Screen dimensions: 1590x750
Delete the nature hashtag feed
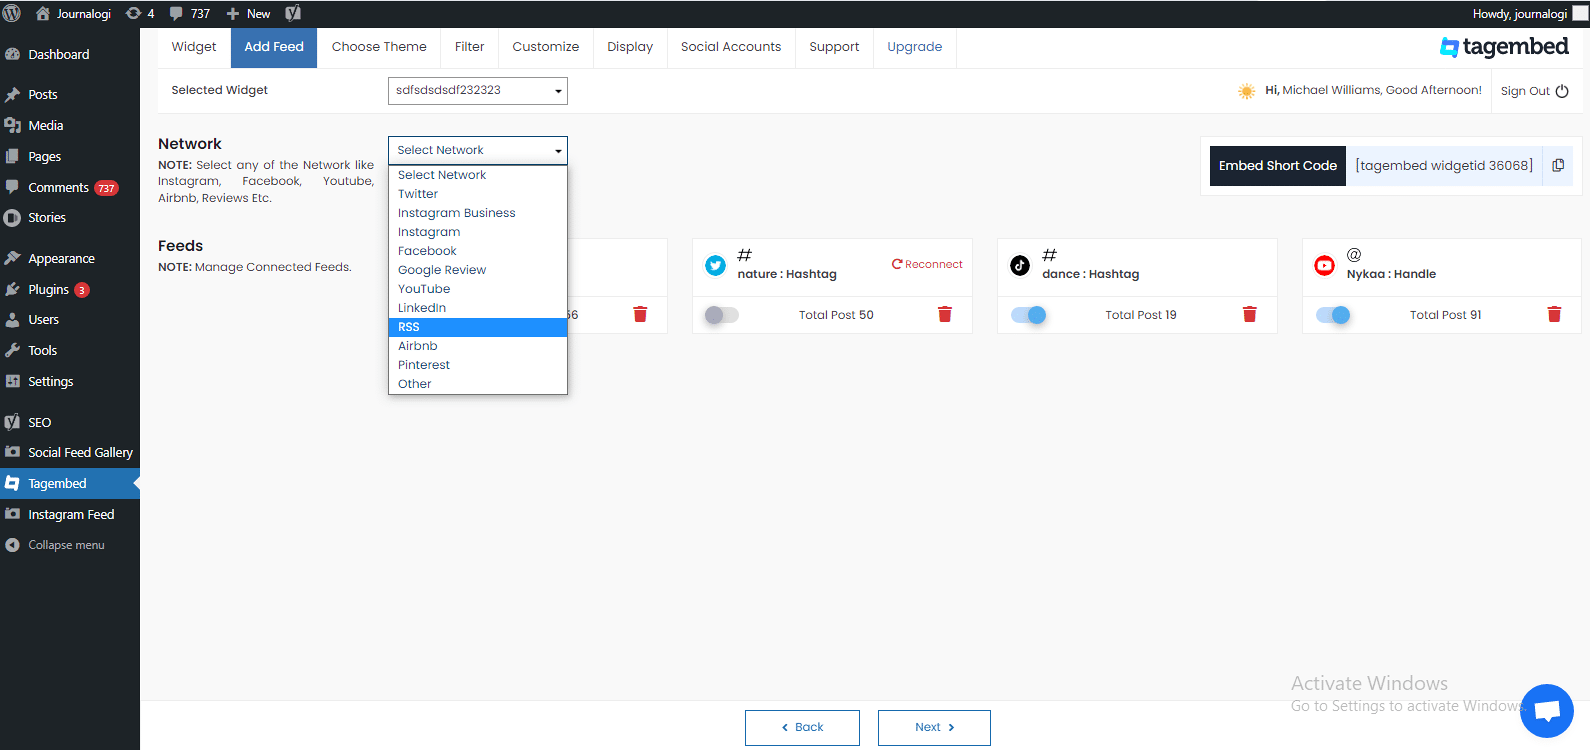pyautogui.click(x=945, y=314)
